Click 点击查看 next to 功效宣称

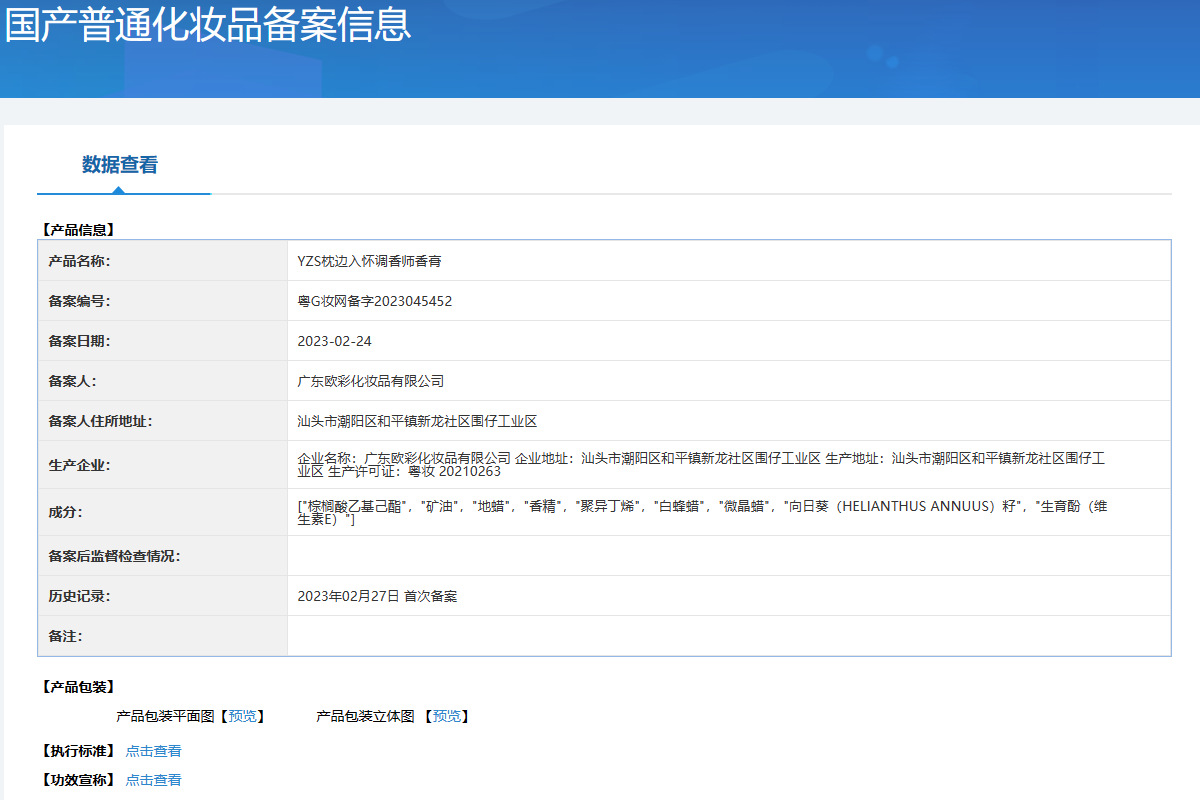pyautogui.click(x=153, y=780)
